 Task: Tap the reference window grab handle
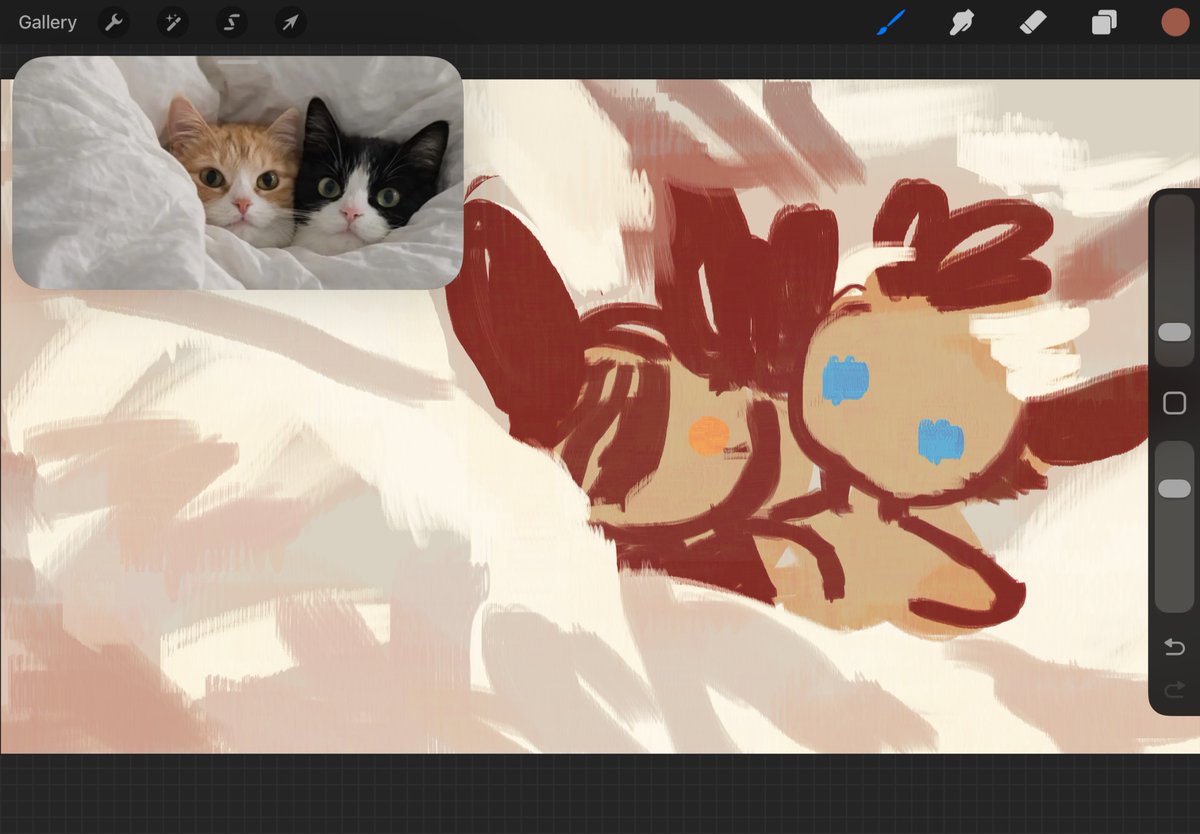coord(237,62)
